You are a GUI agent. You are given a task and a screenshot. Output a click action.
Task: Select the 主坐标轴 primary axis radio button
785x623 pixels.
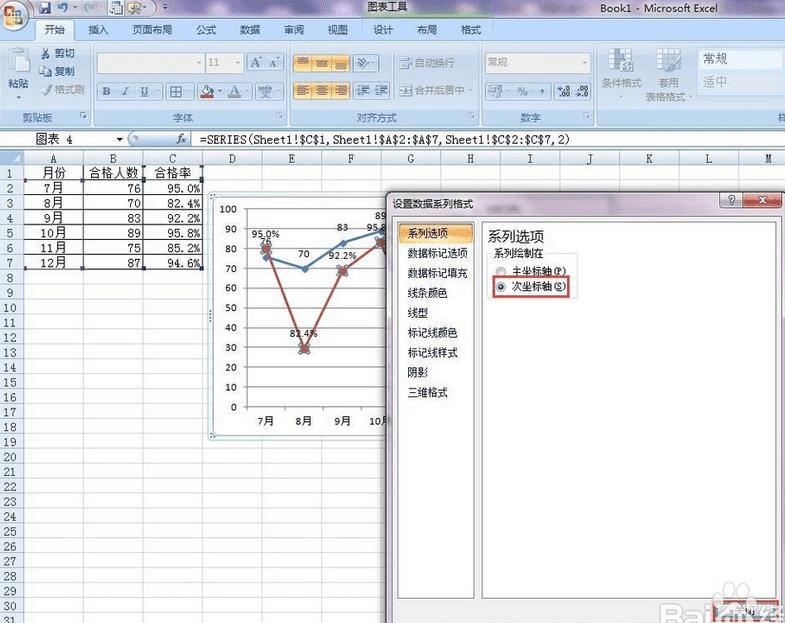[x=501, y=271]
